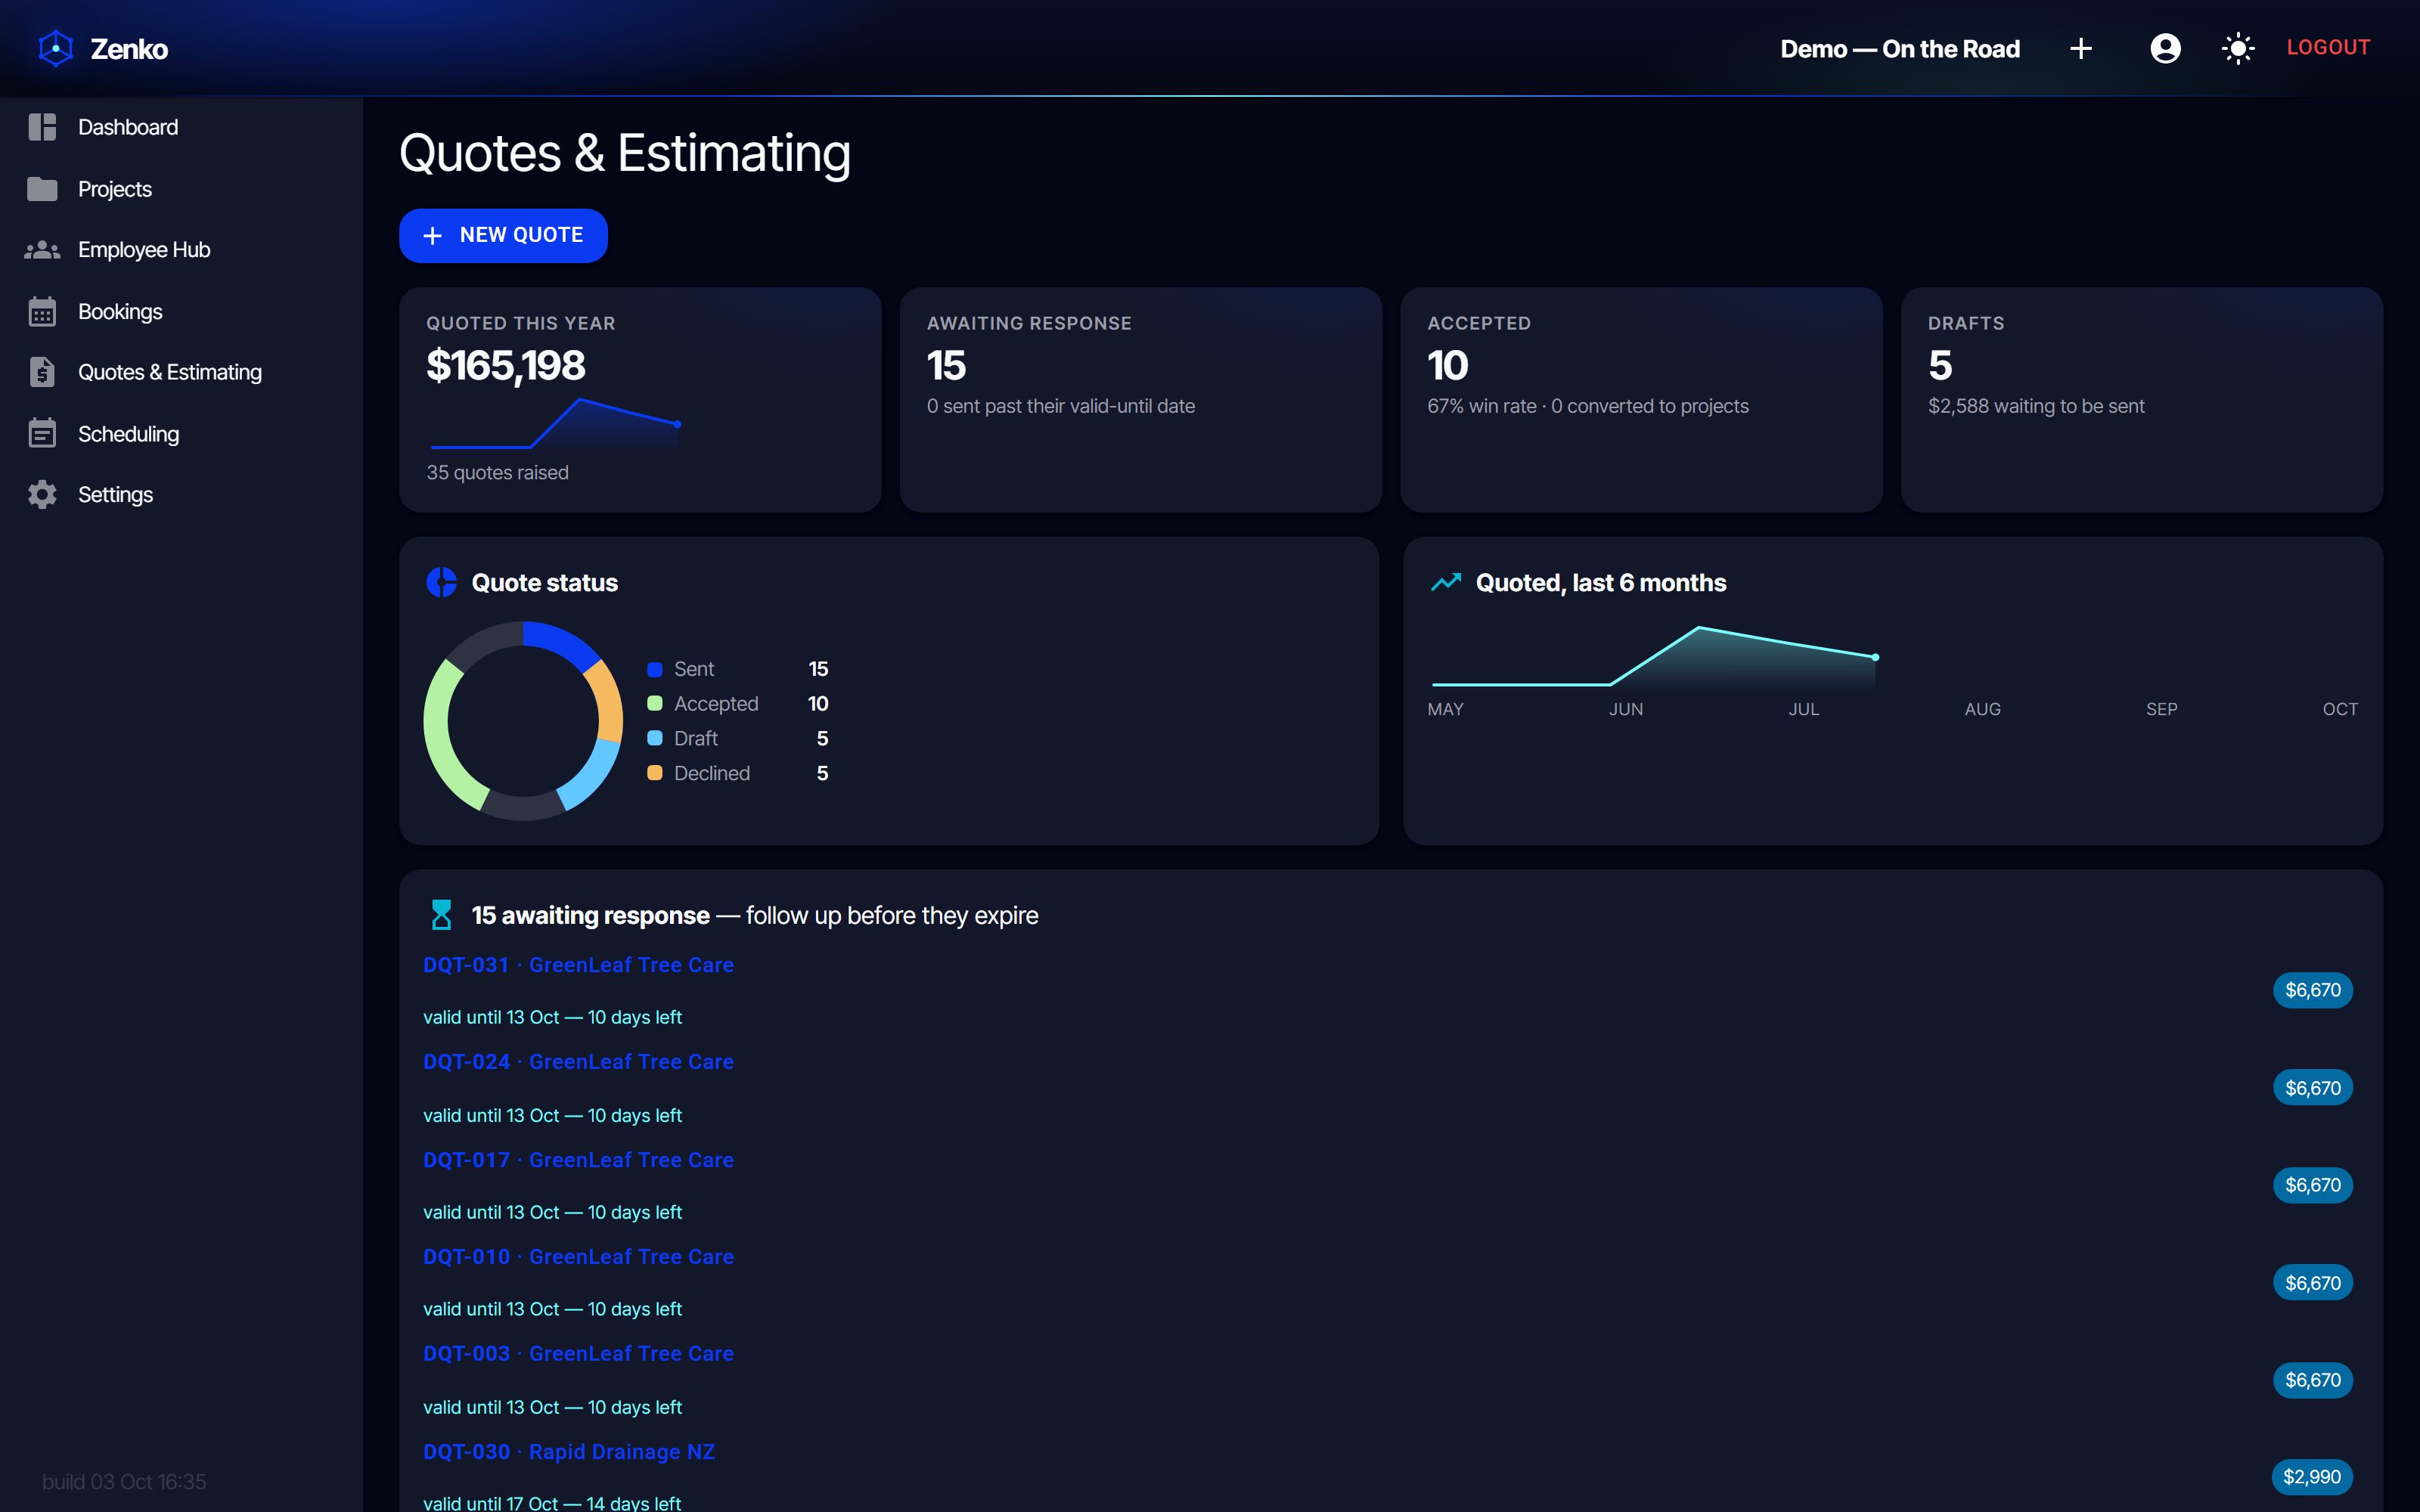Open quote DQT-024 · GreenLeaf Tree Care

tap(578, 1062)
